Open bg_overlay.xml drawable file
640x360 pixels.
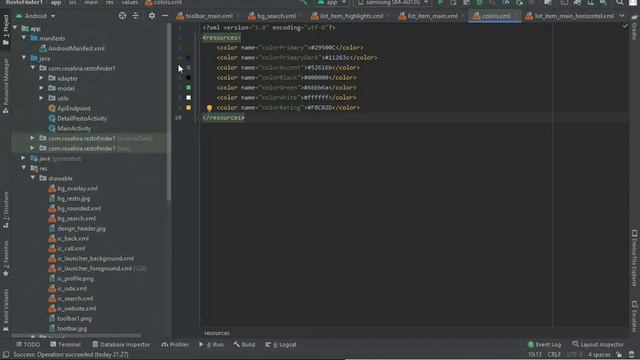(x=77, y=189)
